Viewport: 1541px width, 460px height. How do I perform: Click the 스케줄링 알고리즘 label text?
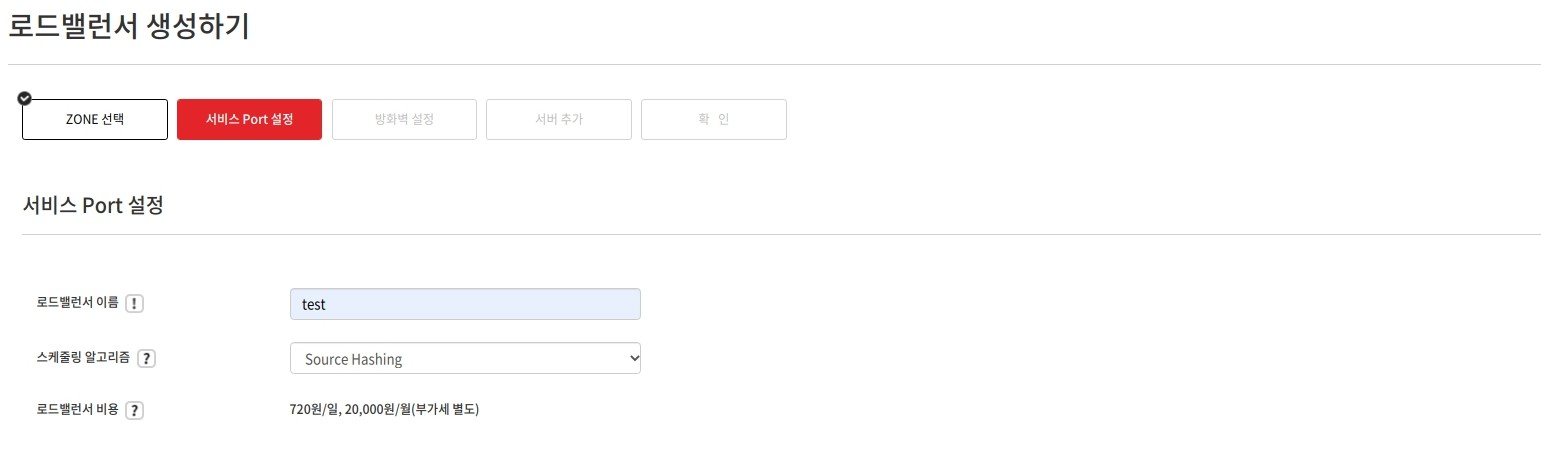(83, 357)
